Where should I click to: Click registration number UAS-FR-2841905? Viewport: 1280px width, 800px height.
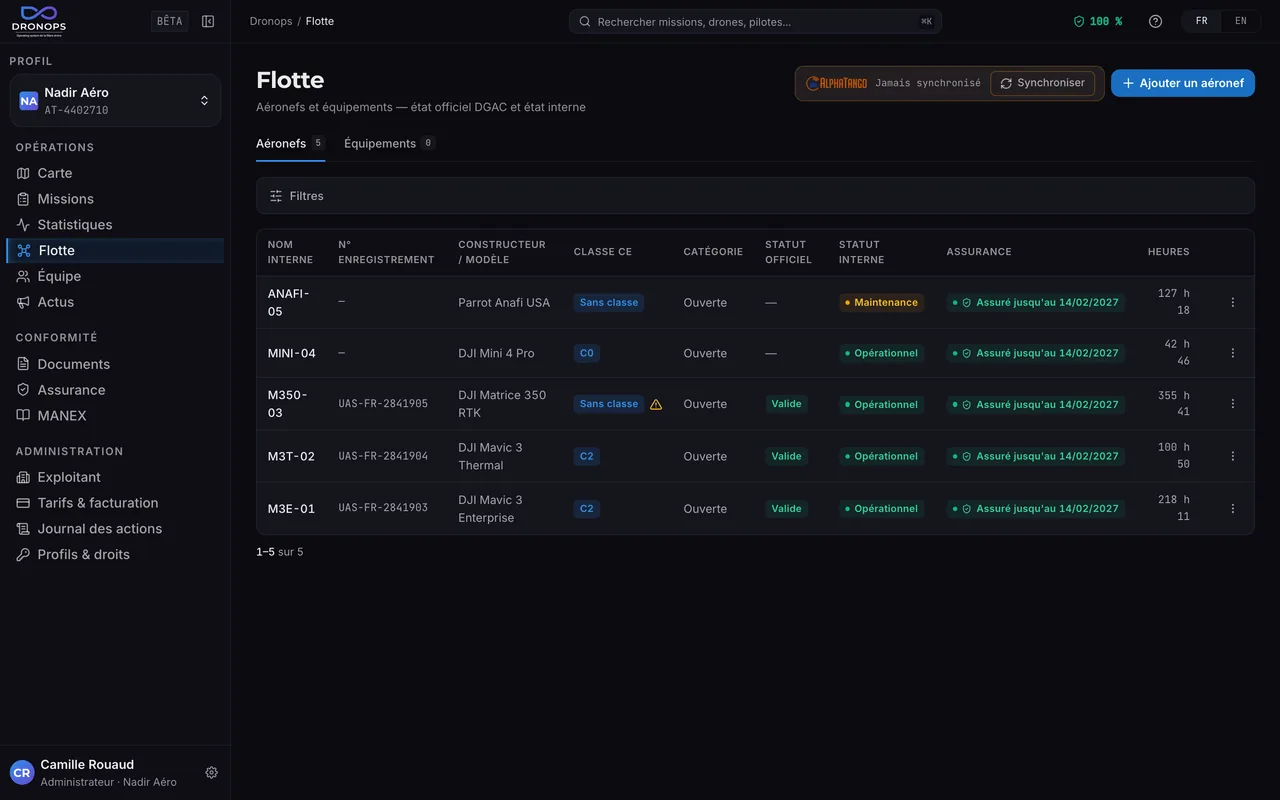point(383,404)
